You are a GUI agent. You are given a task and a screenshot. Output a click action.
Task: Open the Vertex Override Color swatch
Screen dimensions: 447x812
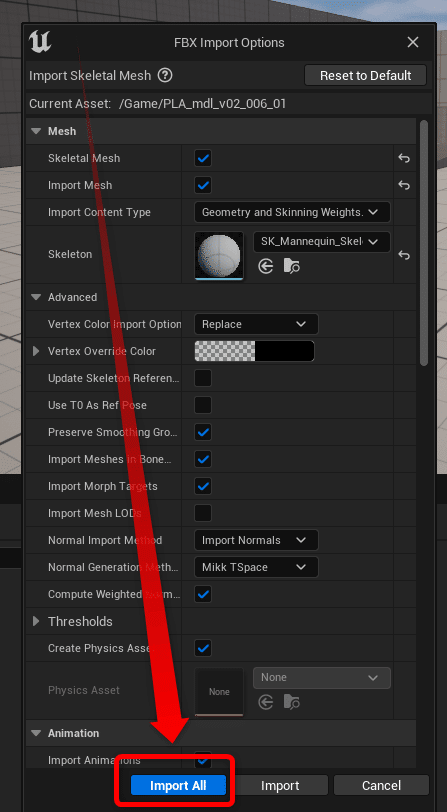pos(254,351)
